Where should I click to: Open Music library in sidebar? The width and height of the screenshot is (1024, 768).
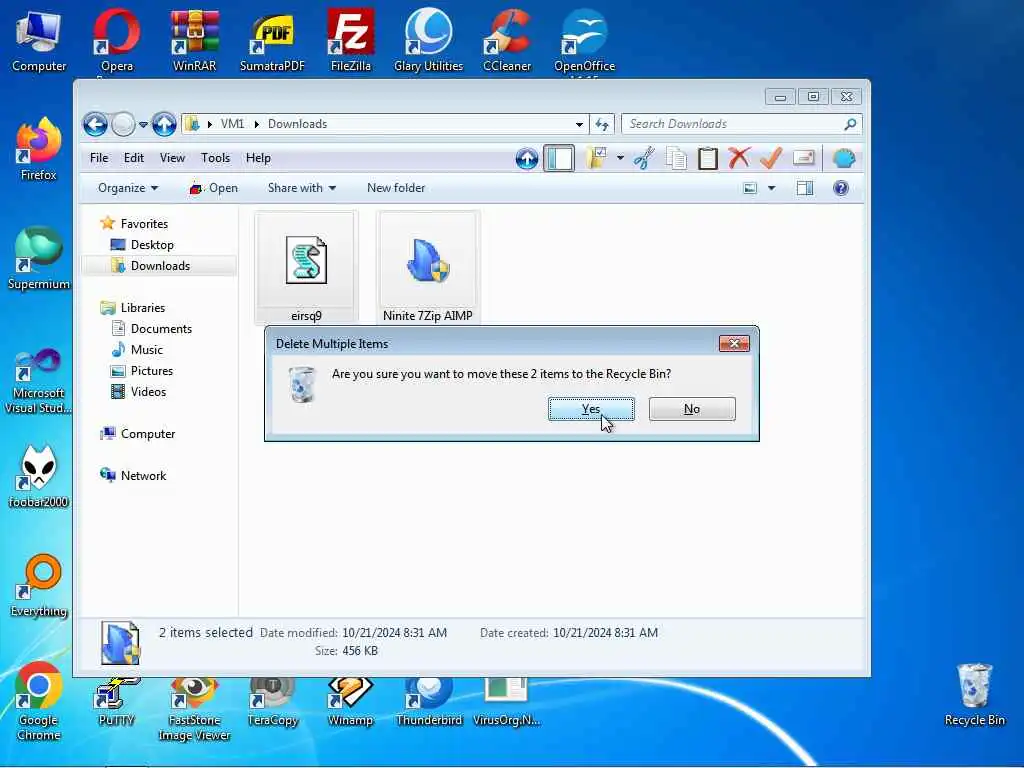[x=146, y=349]
